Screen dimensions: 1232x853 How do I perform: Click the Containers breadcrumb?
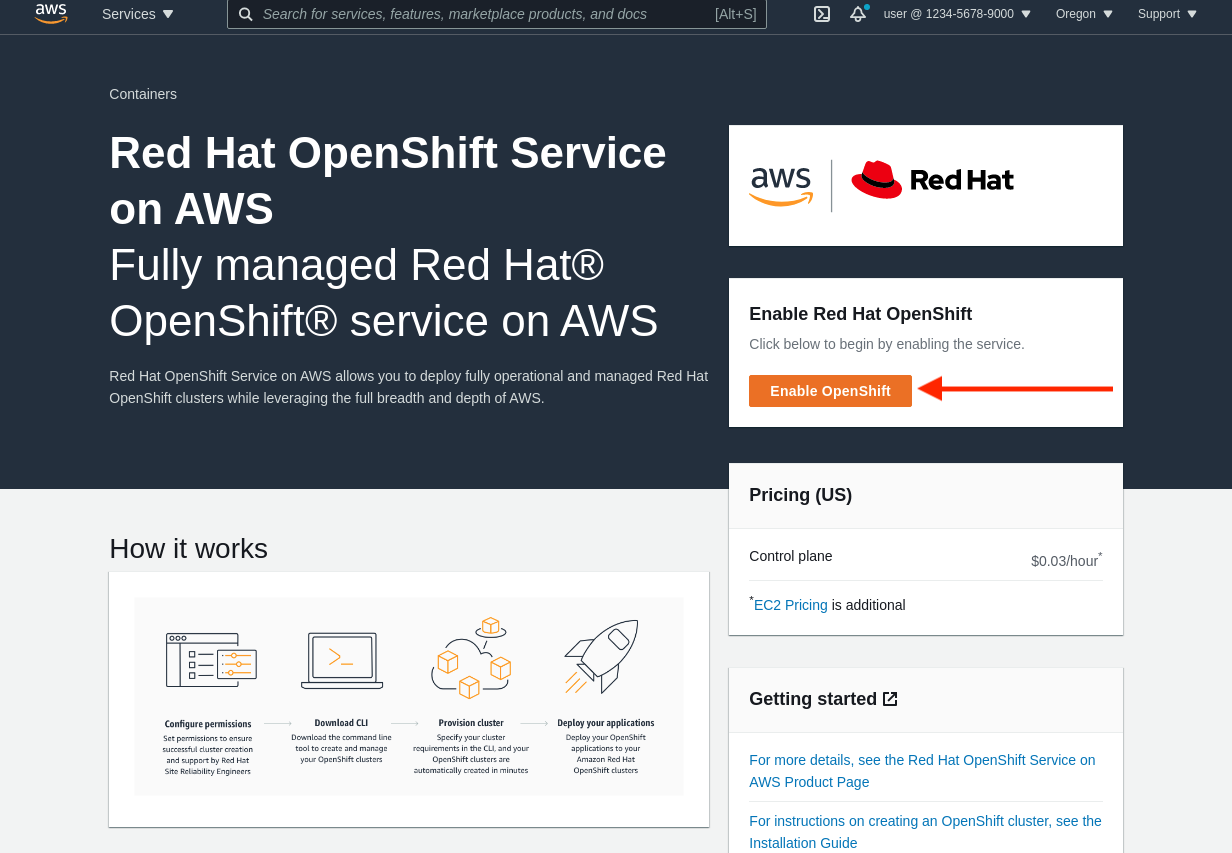tap(142, 94)
